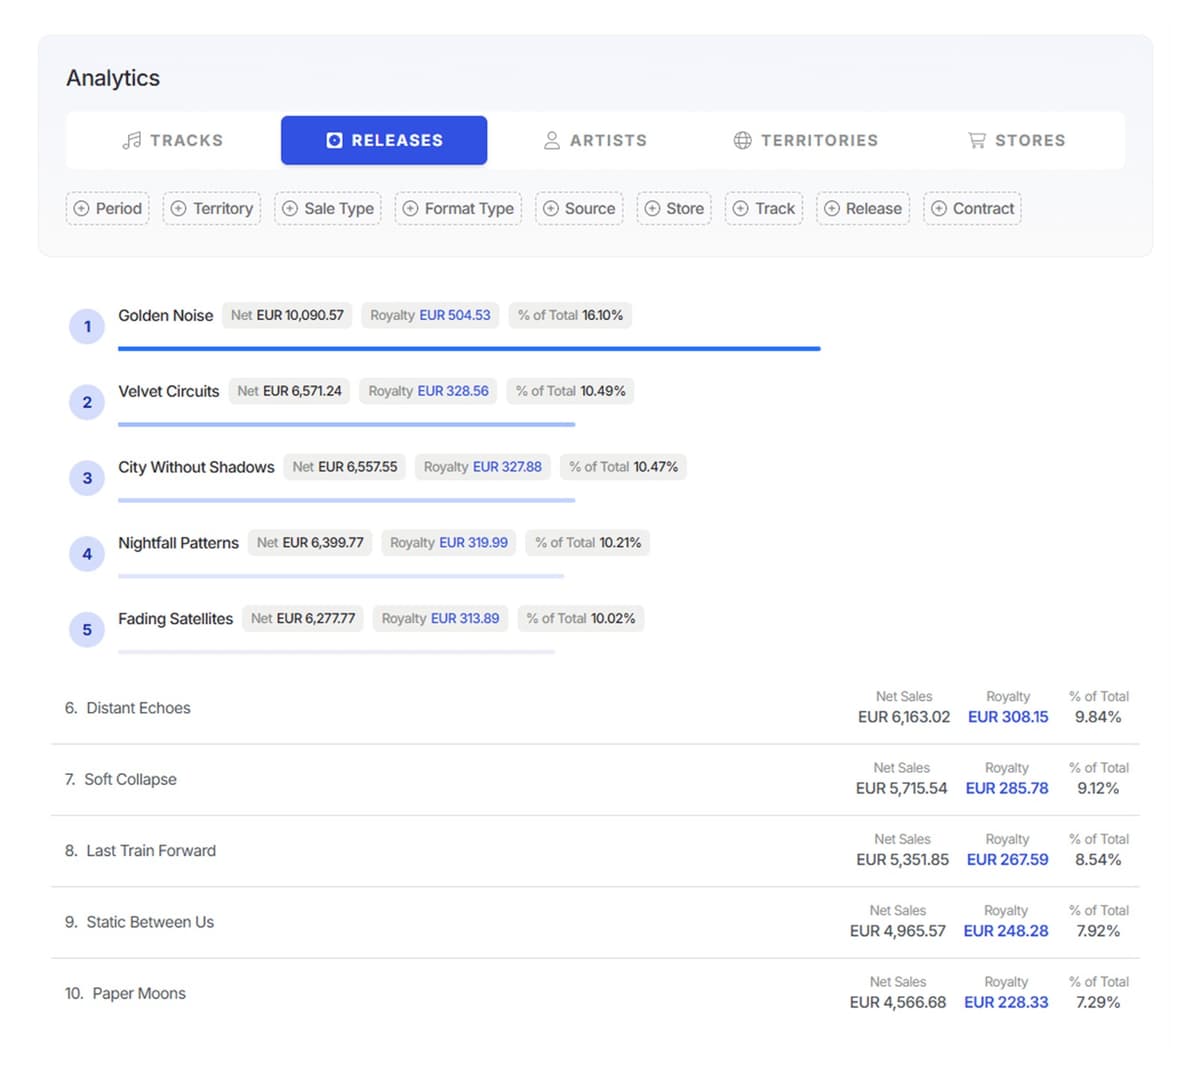The height and width of the screenshot is (1070, 1200).
Task: Open the Golden Noise release
Action: [166, 315]
